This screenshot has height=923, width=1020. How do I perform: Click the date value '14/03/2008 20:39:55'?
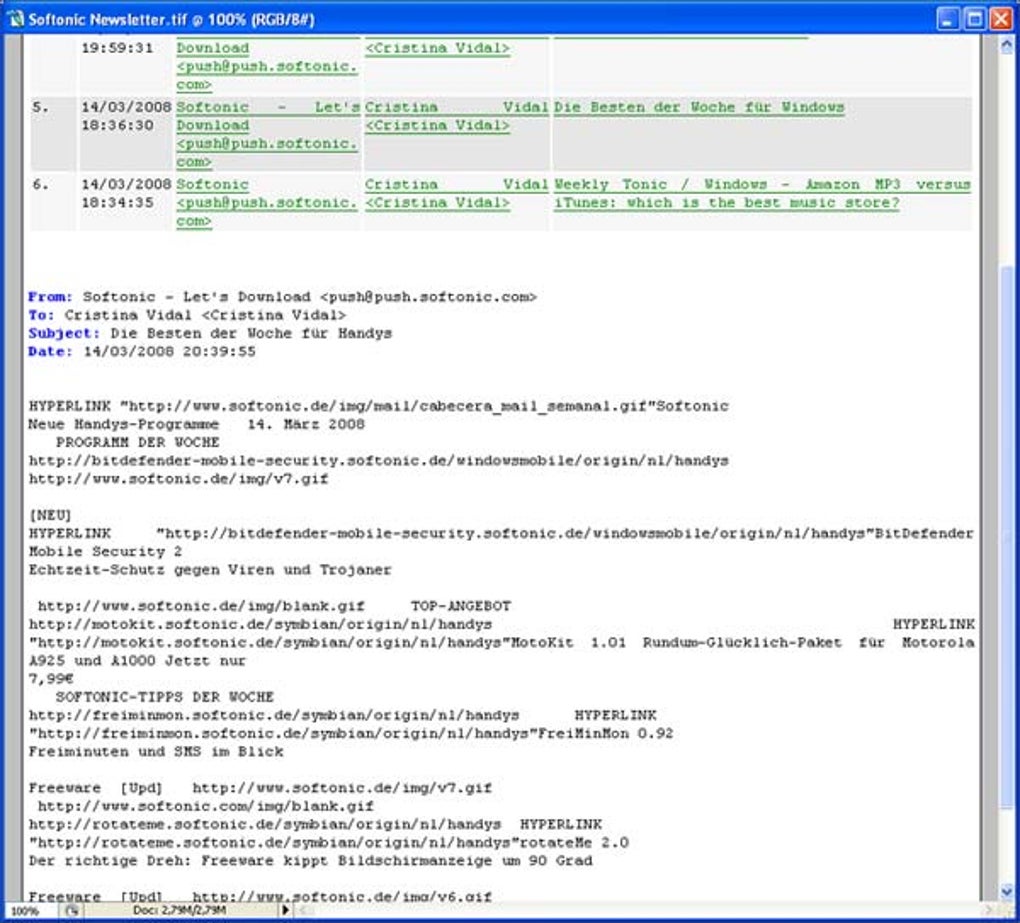169,352
